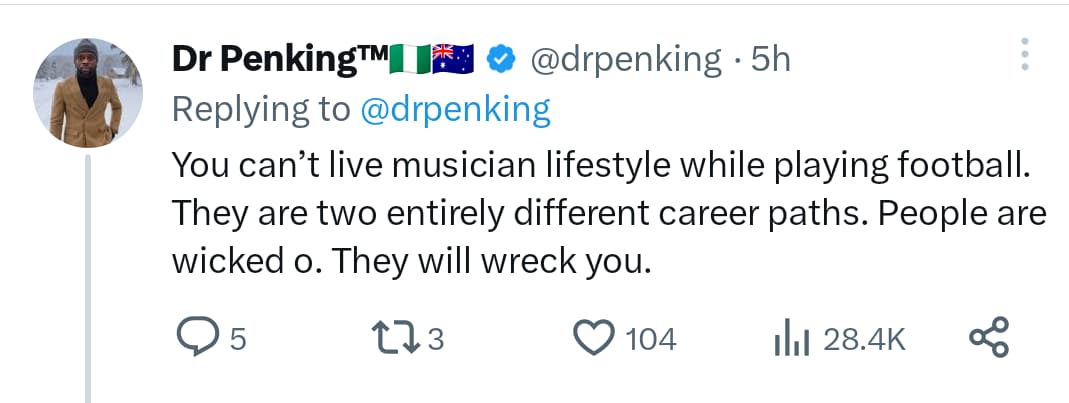
Task: Click the 28.4K views count
Action: tap(864, 340)
